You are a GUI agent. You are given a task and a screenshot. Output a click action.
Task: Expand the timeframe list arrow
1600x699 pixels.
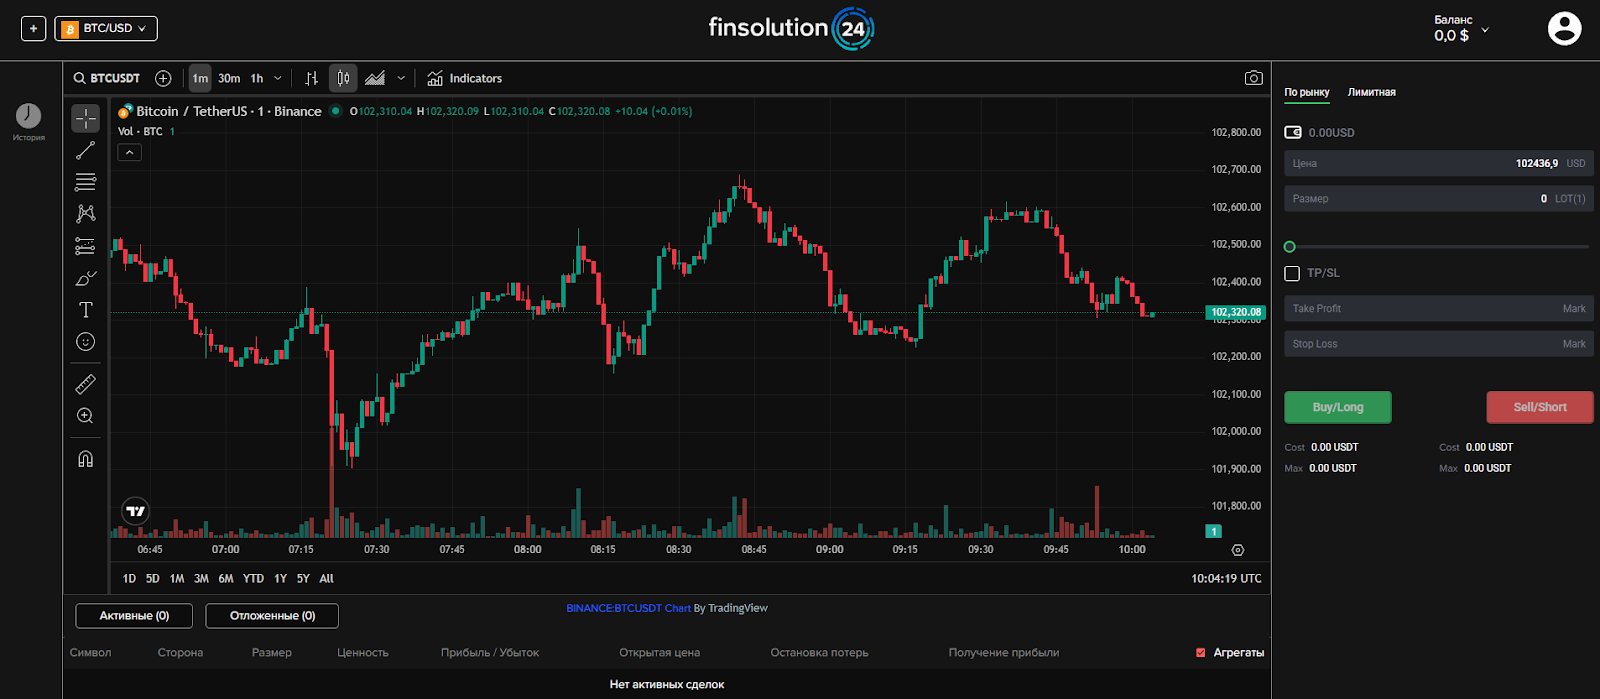coord(278,78)
